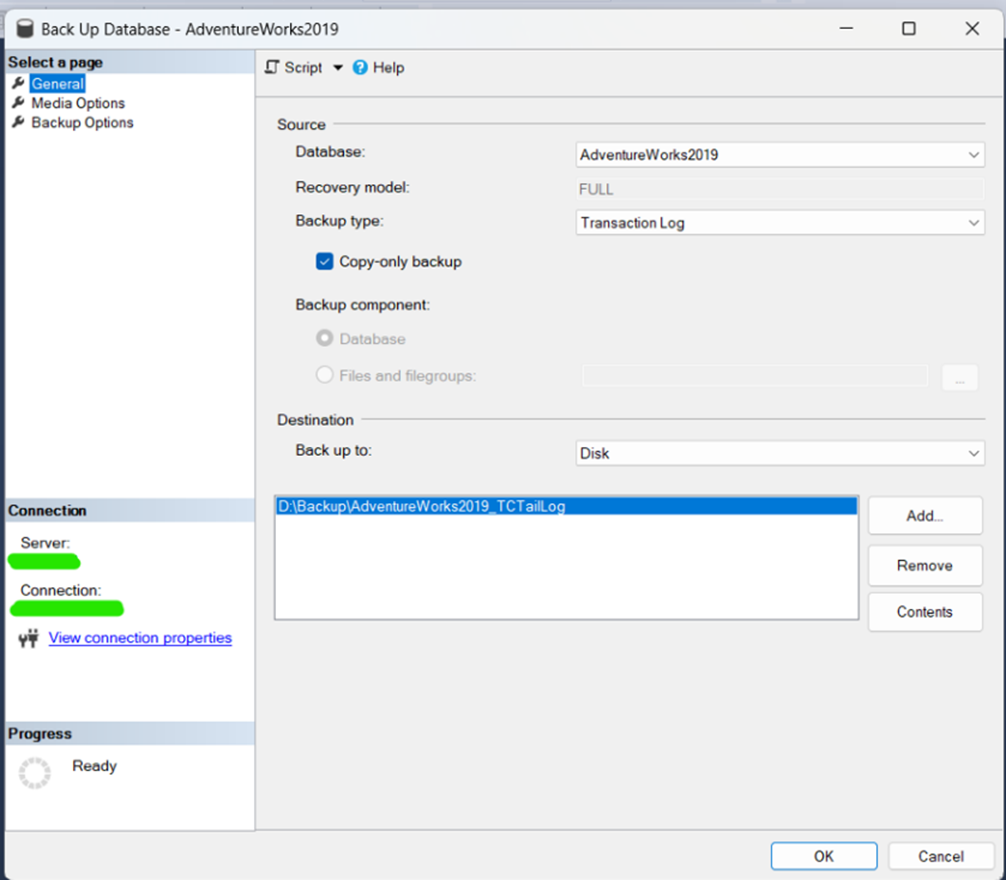Click the OK button
The width and height of the screenshot is (1006, 880).
point(824,856)
